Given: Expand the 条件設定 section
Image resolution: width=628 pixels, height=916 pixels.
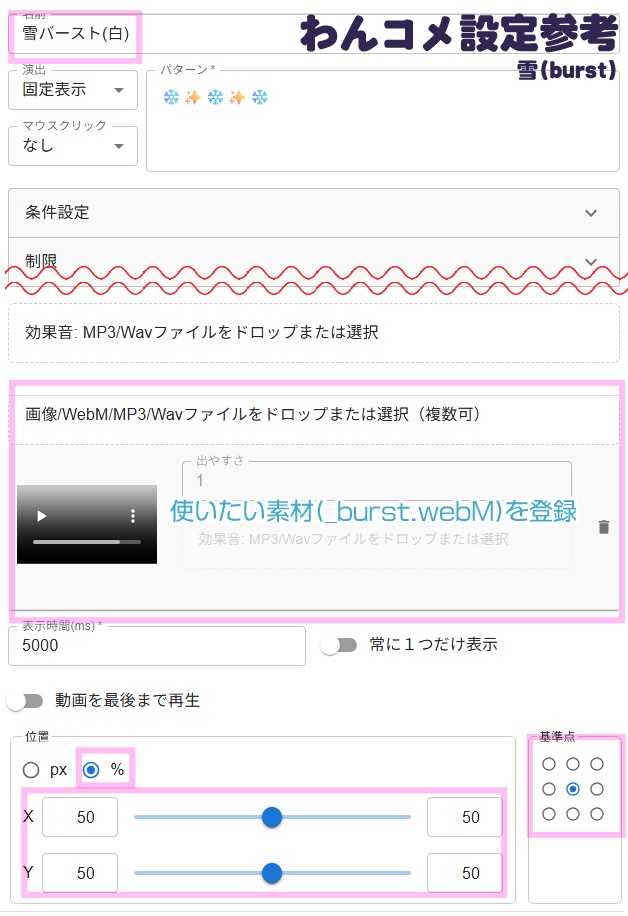Looking at the screenshot, I should point(314,213).
